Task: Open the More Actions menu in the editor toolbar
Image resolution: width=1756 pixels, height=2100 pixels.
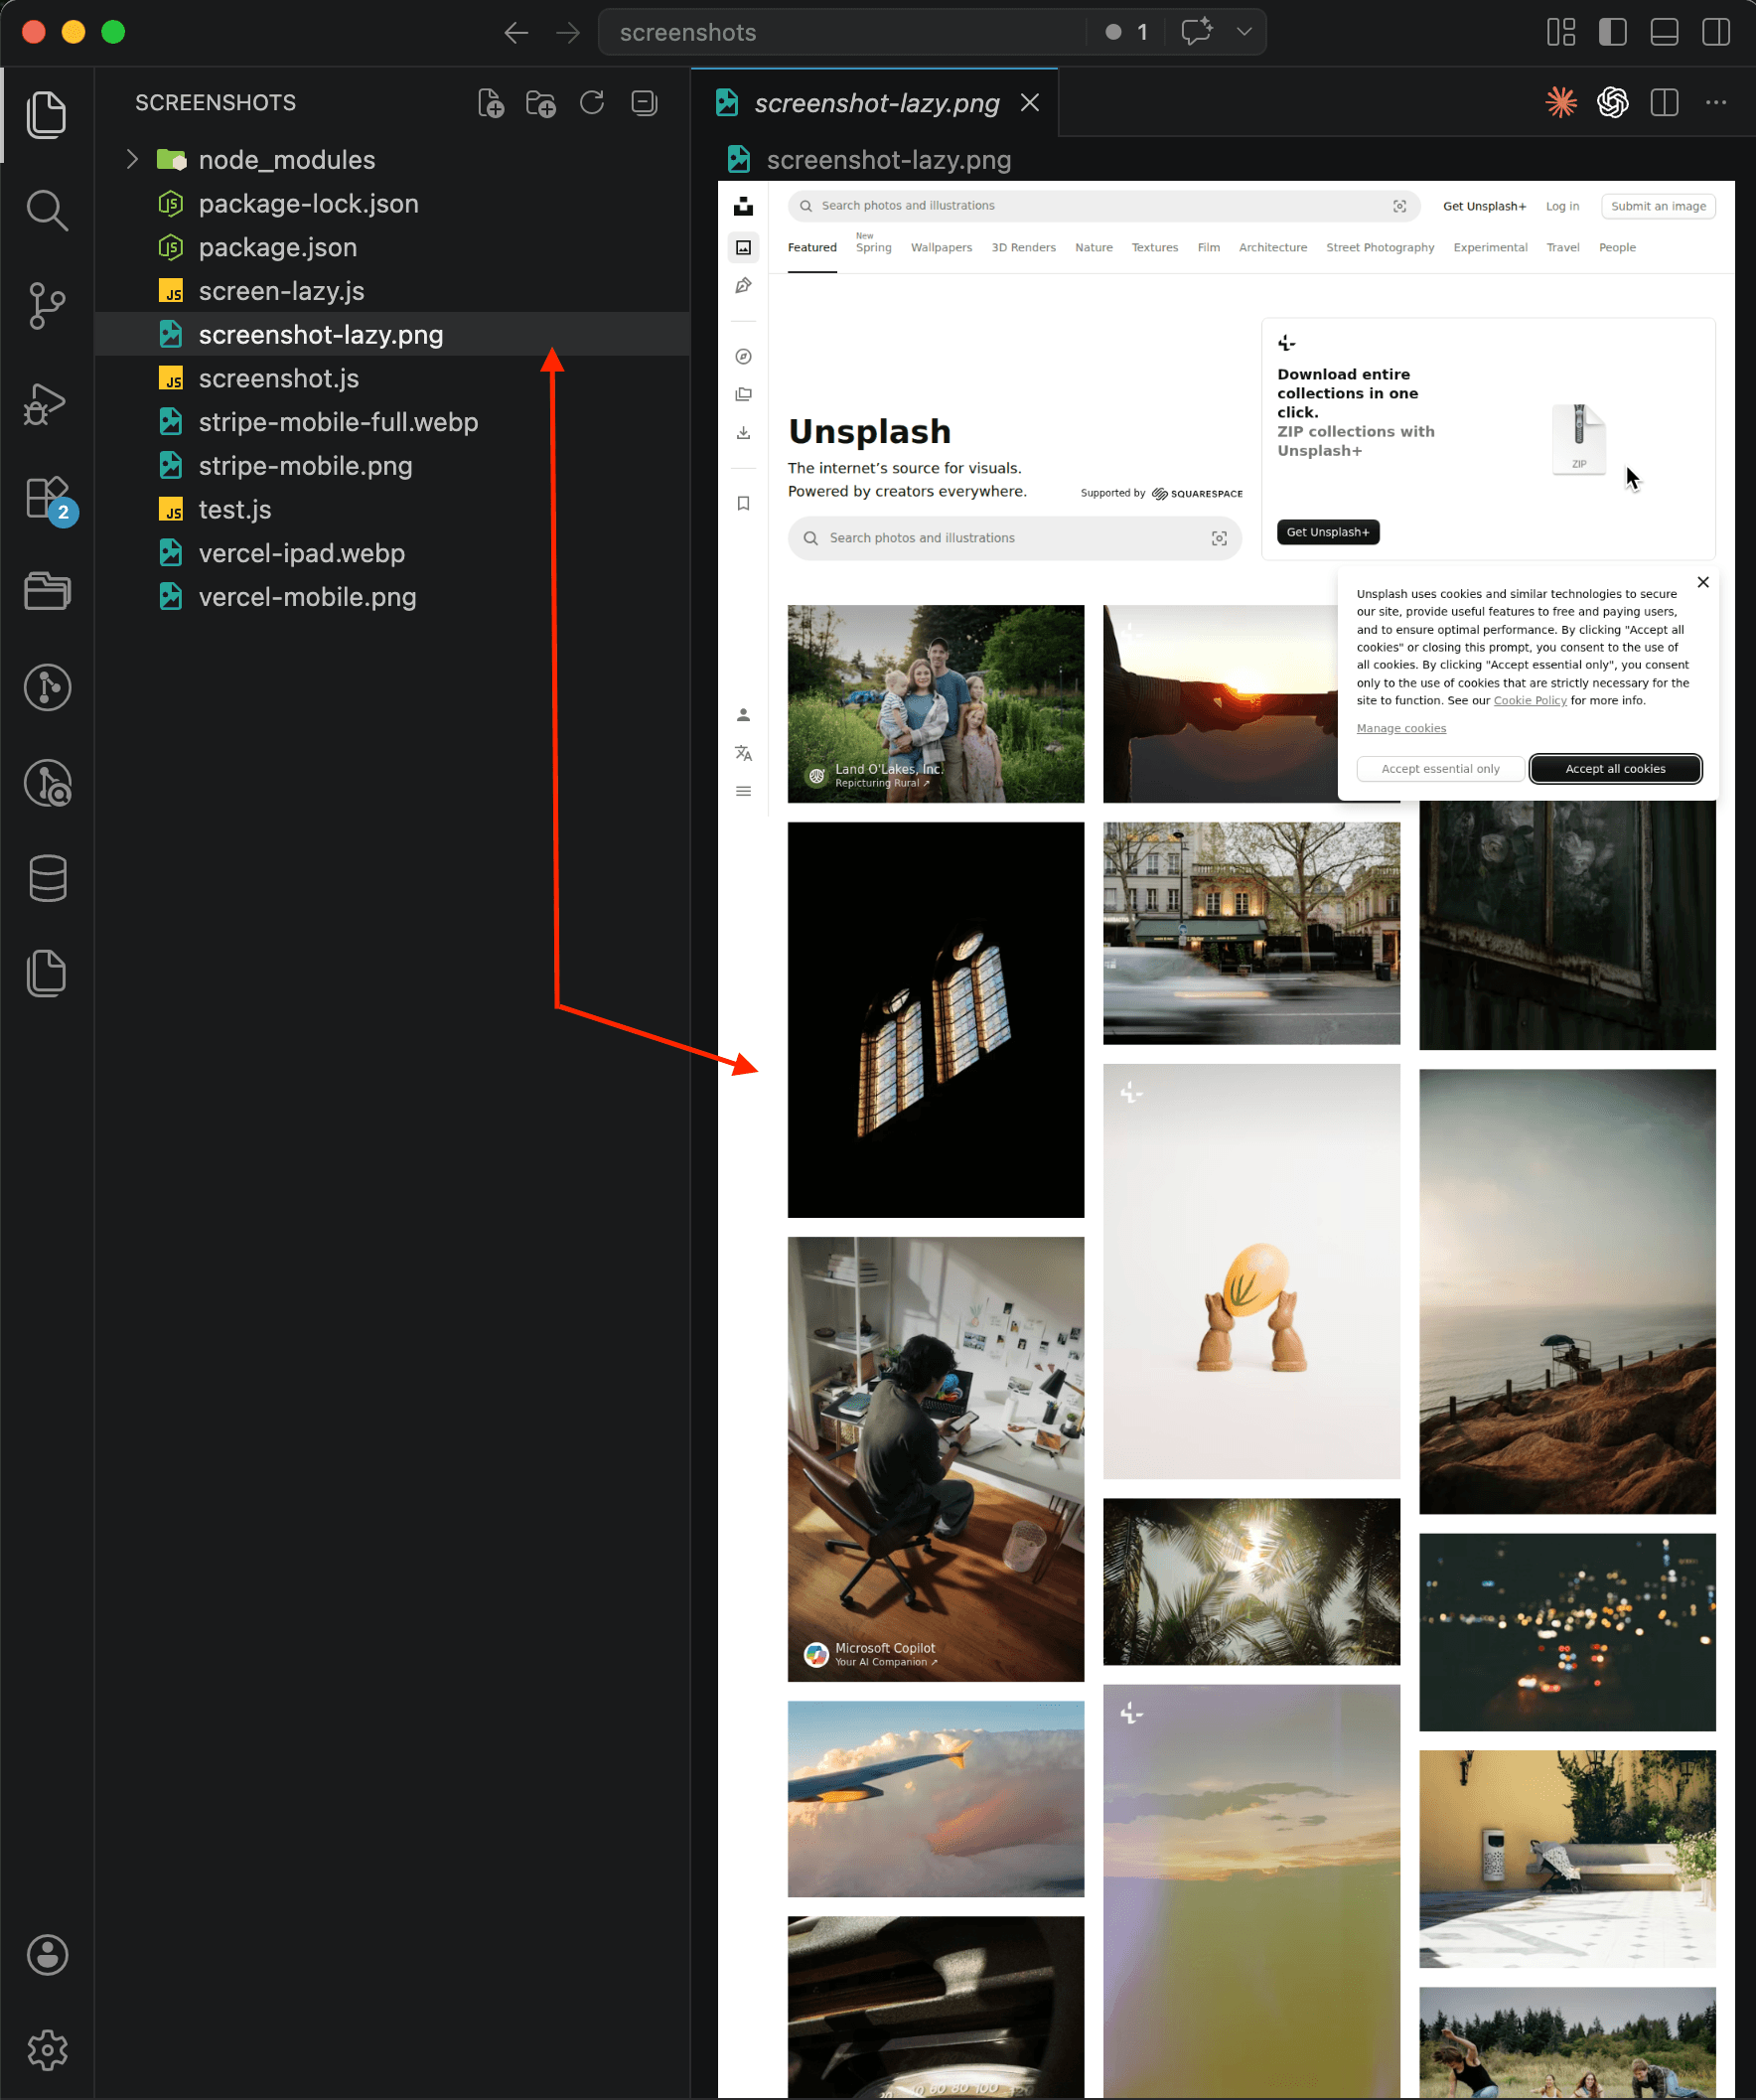Action: tap(1718, 102)
